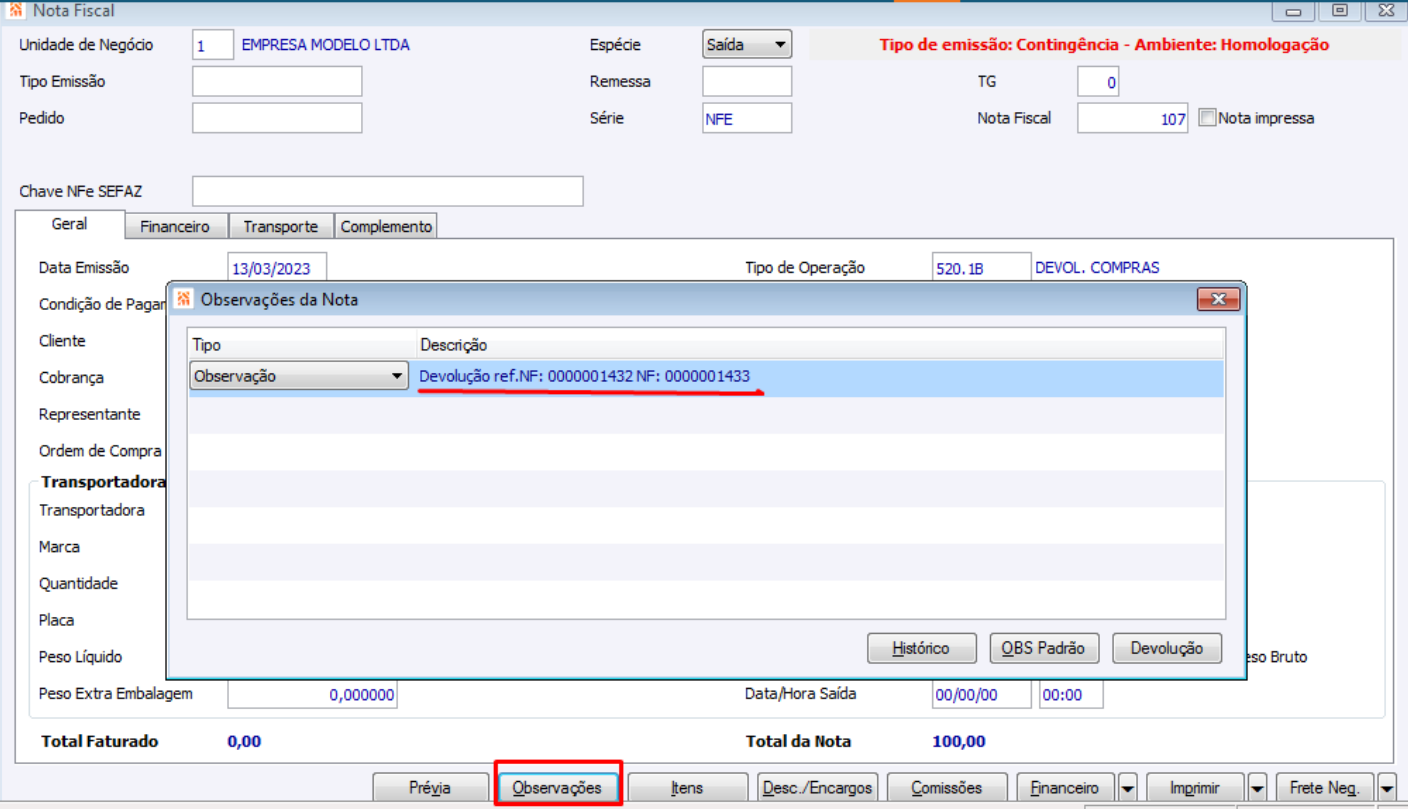The height and width of the screenshot is (811, 1408).
Task: Click the Data/Hora Saída date field
Action: [x=981, y=694]
